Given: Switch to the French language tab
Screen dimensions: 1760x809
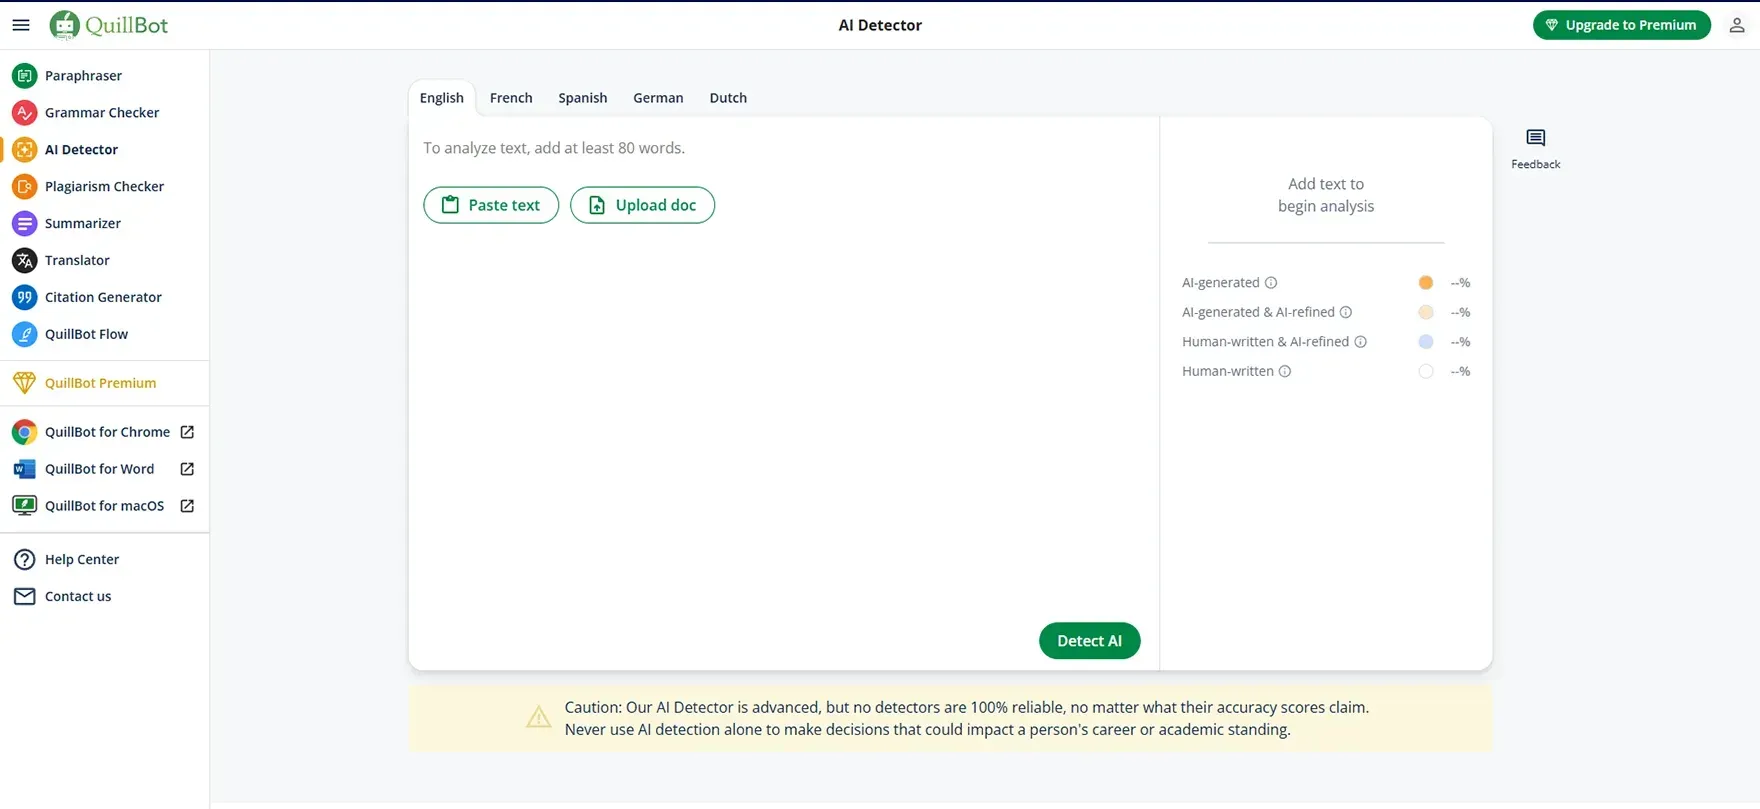Looking at the screenshot, I should pos(510,98).
